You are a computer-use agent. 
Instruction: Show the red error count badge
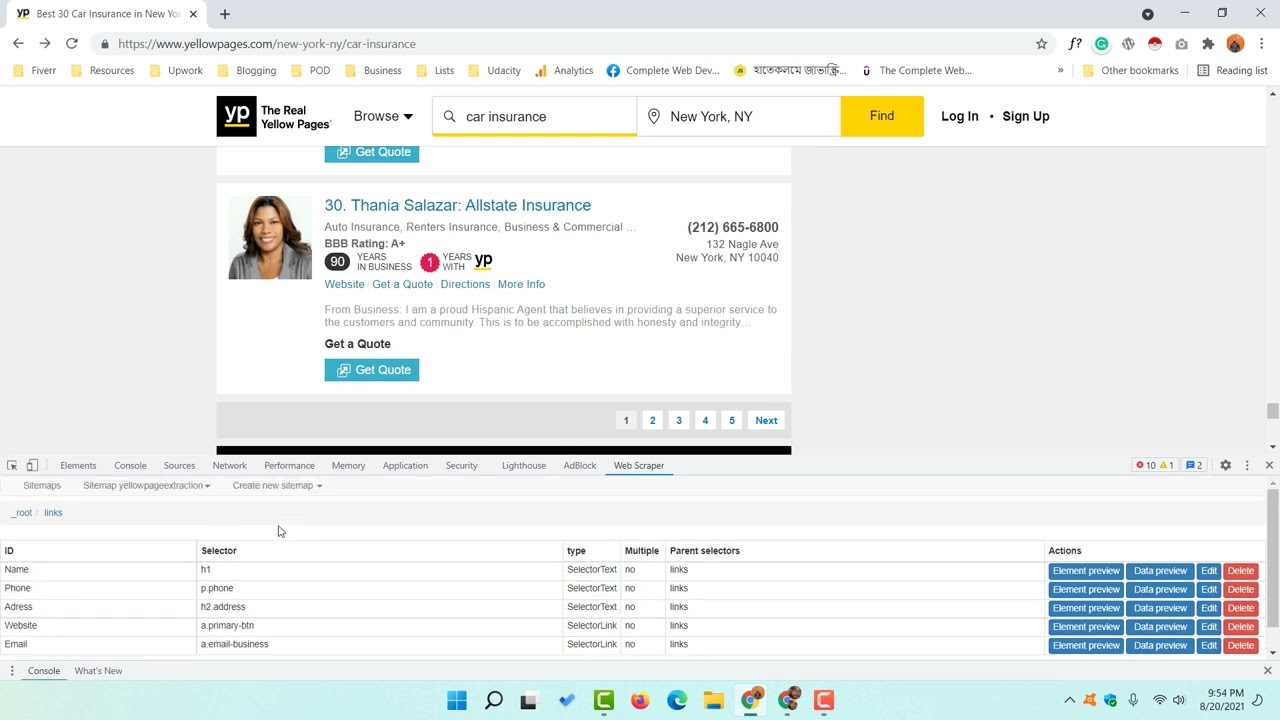pos(1145,466)
